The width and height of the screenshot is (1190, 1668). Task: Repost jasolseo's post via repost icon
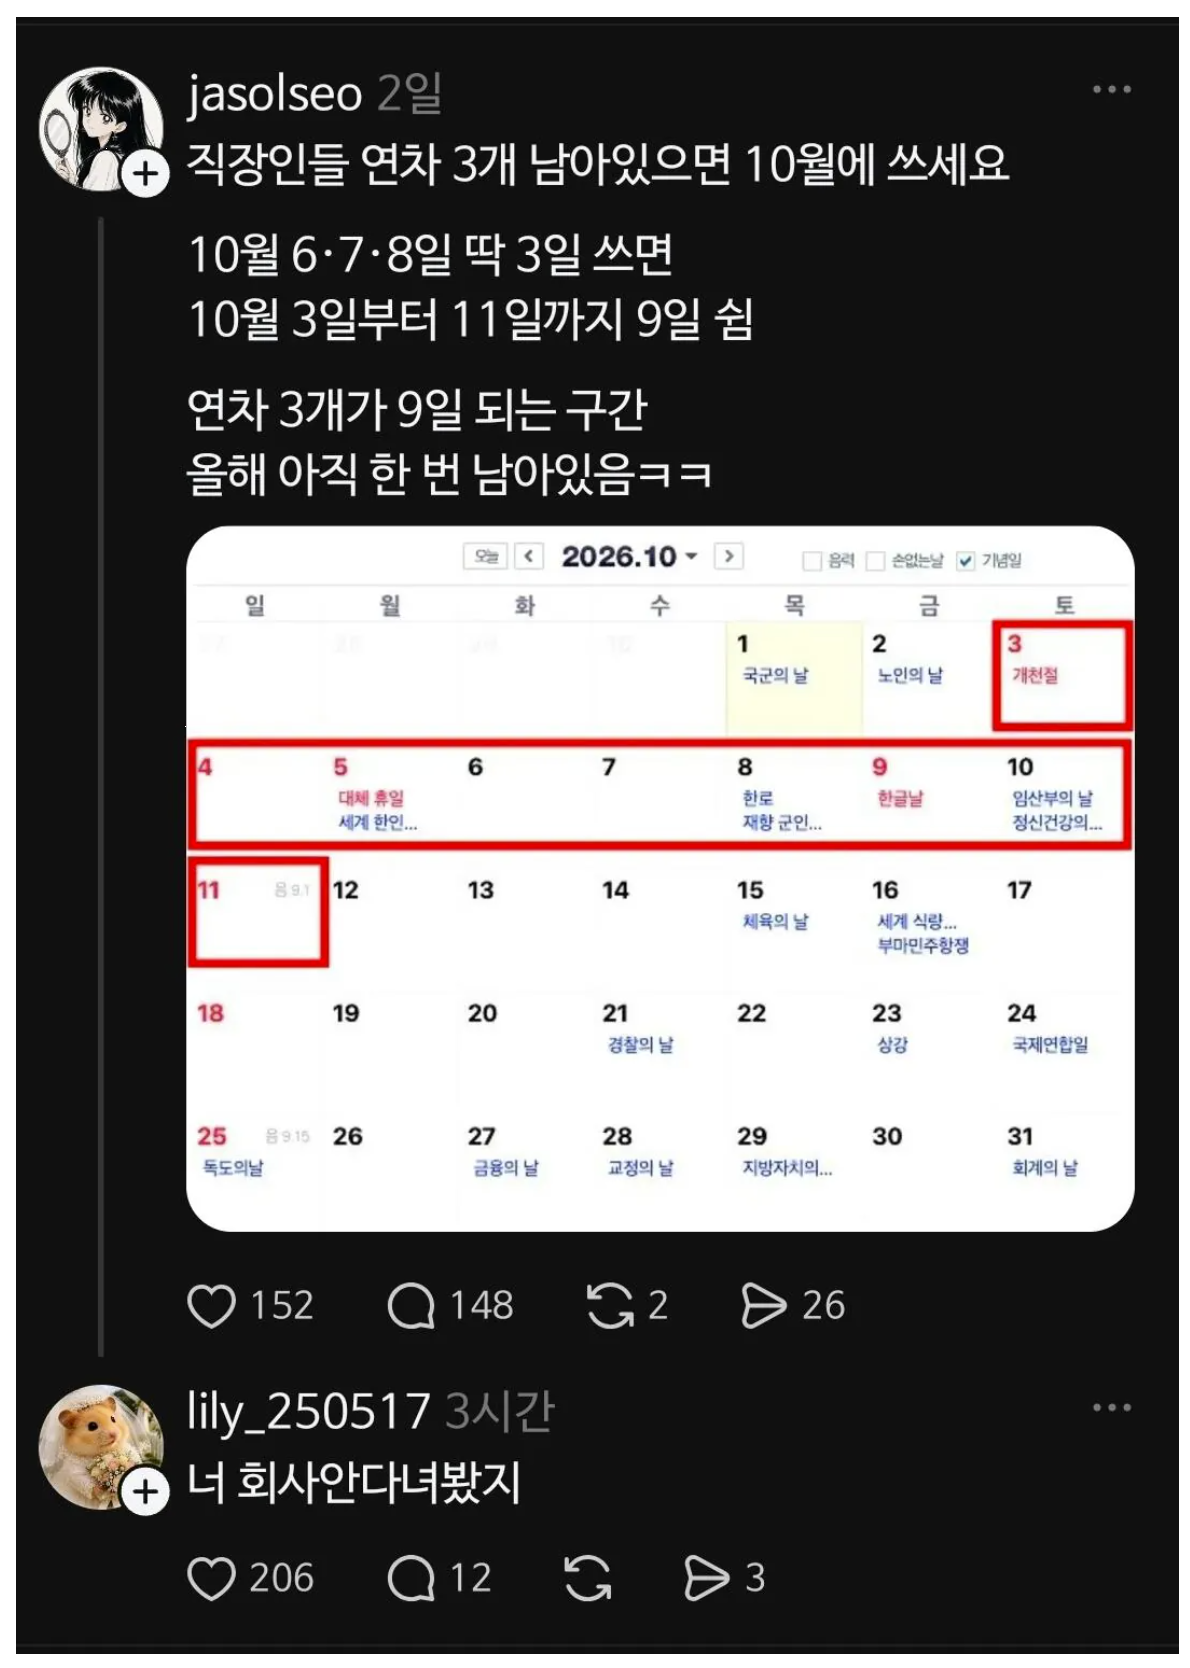coord(610,1306)
